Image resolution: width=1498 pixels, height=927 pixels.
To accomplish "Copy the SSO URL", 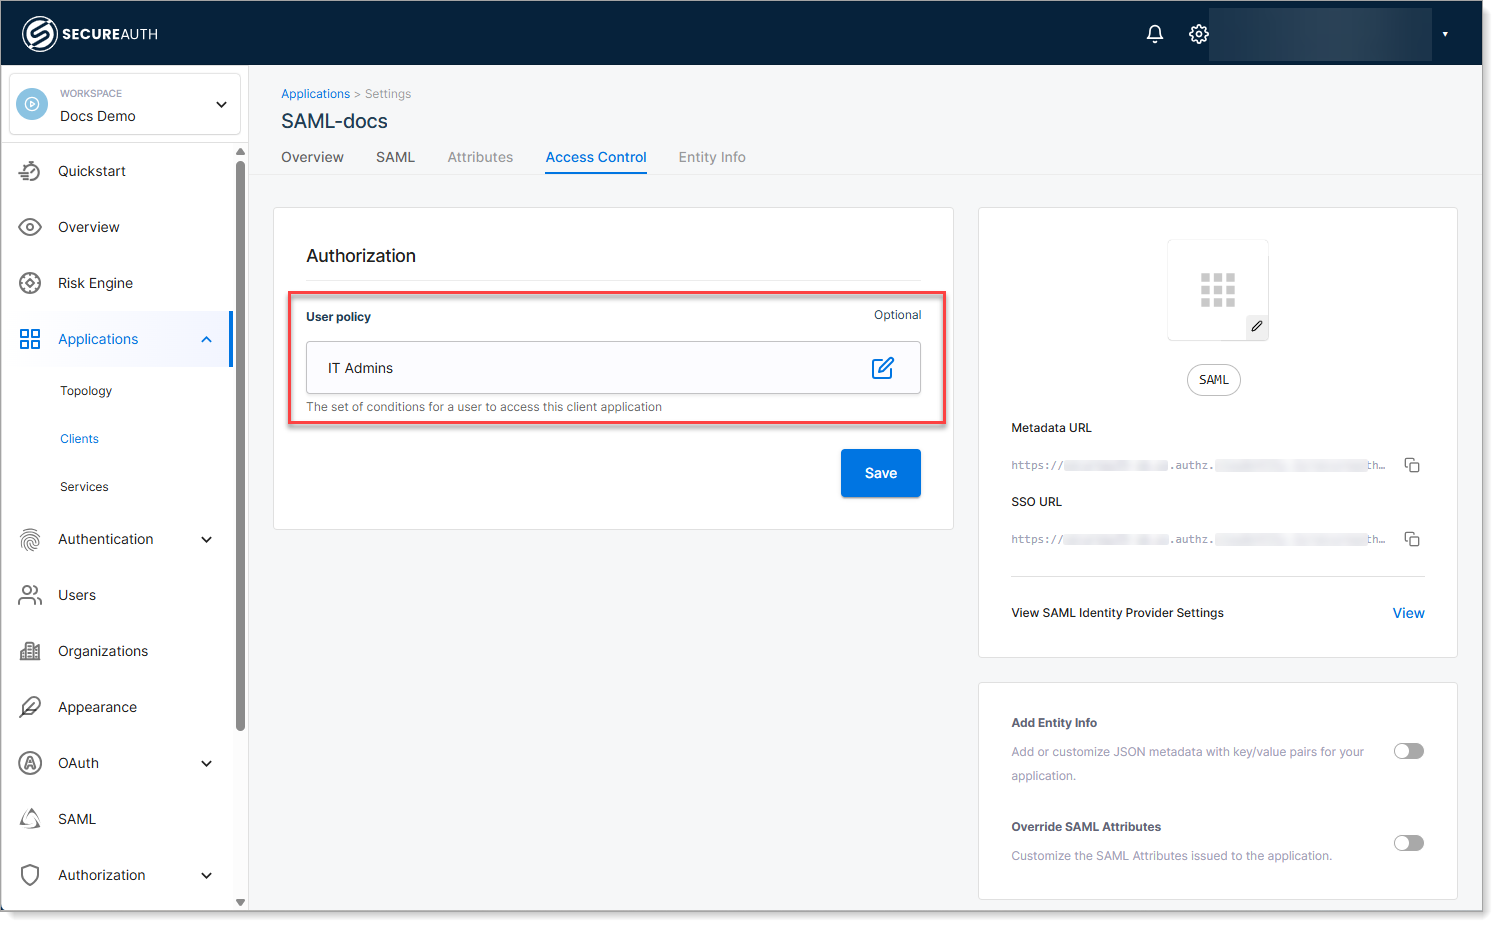I will tap(1412, 539).
